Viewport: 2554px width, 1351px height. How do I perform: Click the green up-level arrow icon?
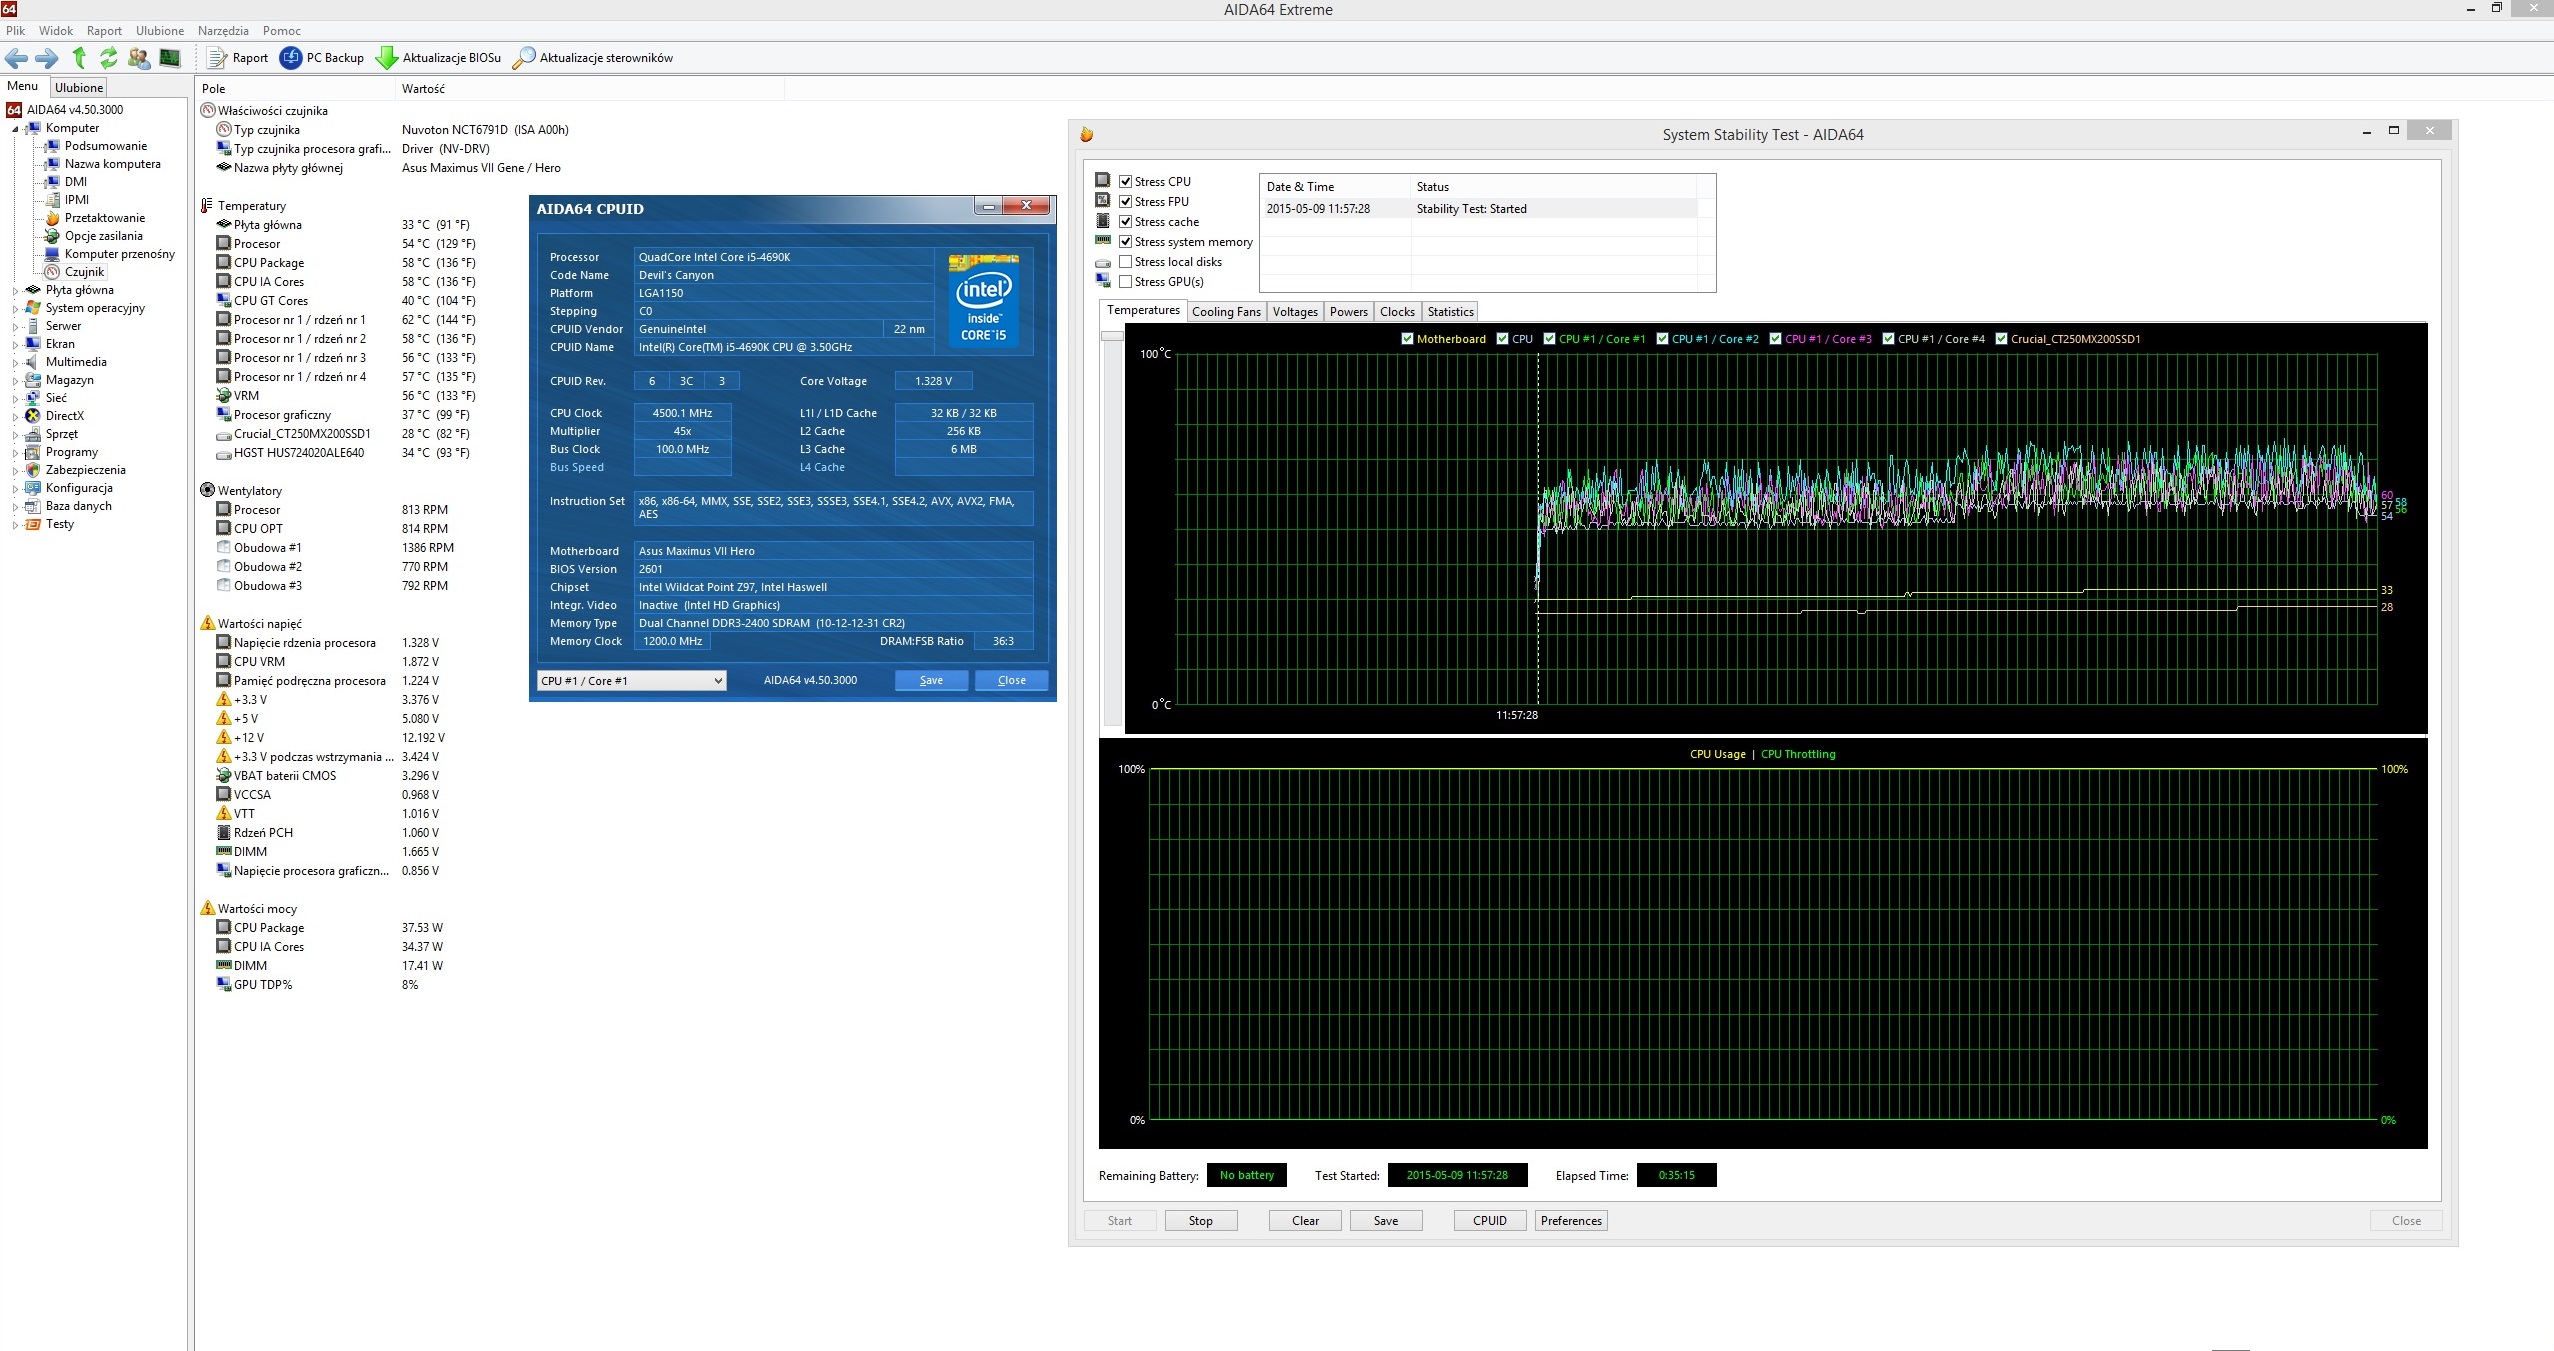point(79,58)
